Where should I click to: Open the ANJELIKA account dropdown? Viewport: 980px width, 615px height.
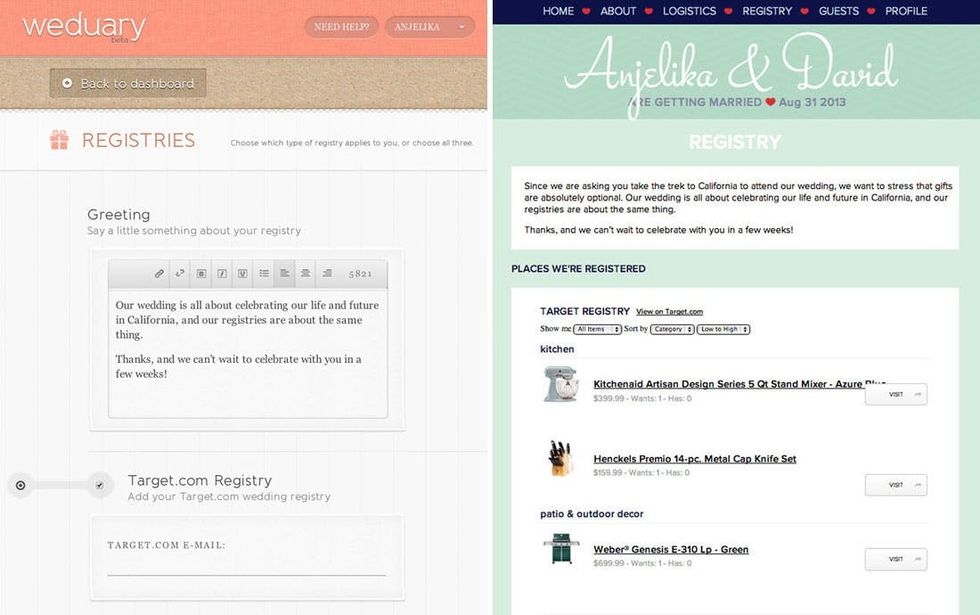428,27
